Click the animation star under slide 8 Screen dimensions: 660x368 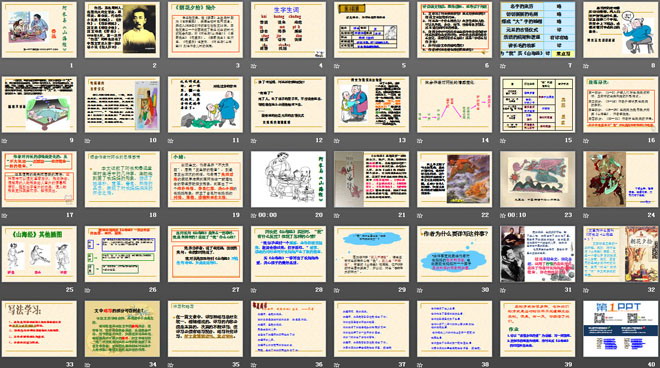point(586,66)
